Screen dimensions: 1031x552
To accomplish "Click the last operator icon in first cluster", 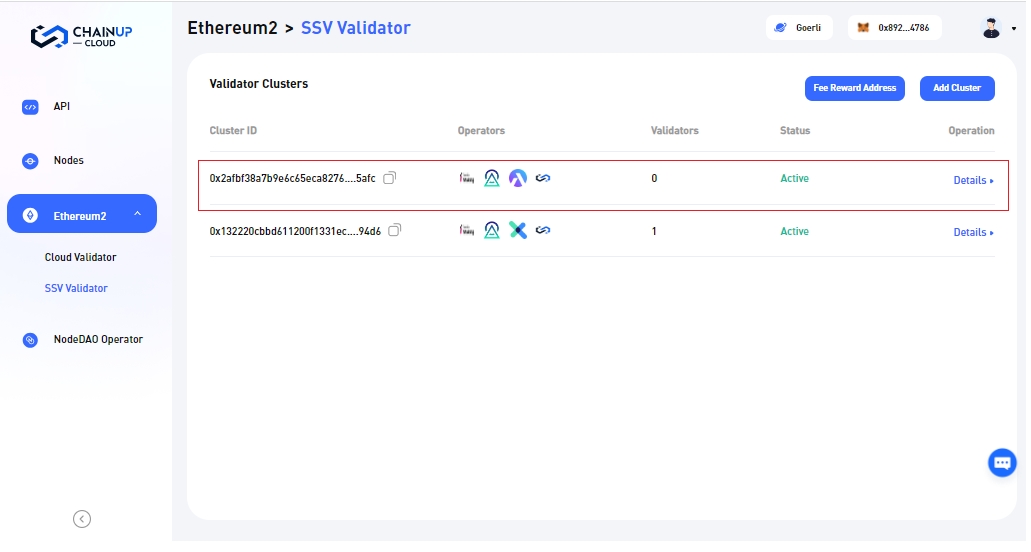I will (x=543, y=178).
